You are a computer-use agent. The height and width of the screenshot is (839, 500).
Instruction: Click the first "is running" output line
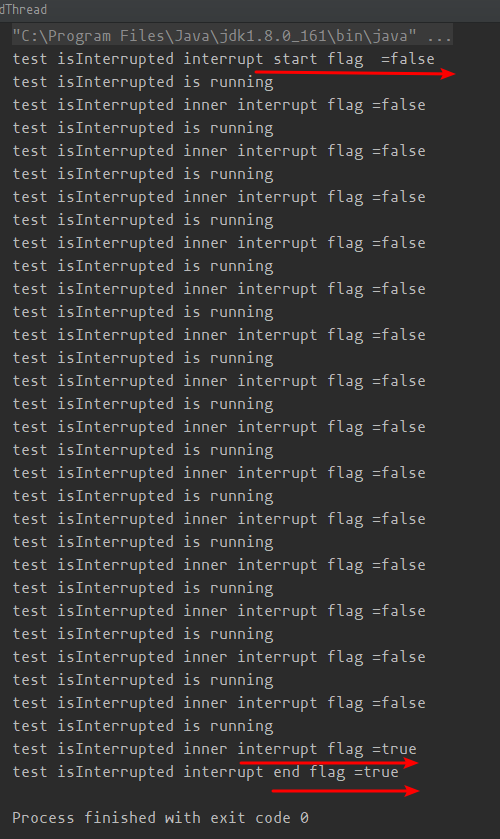click(x=143, y=82)
